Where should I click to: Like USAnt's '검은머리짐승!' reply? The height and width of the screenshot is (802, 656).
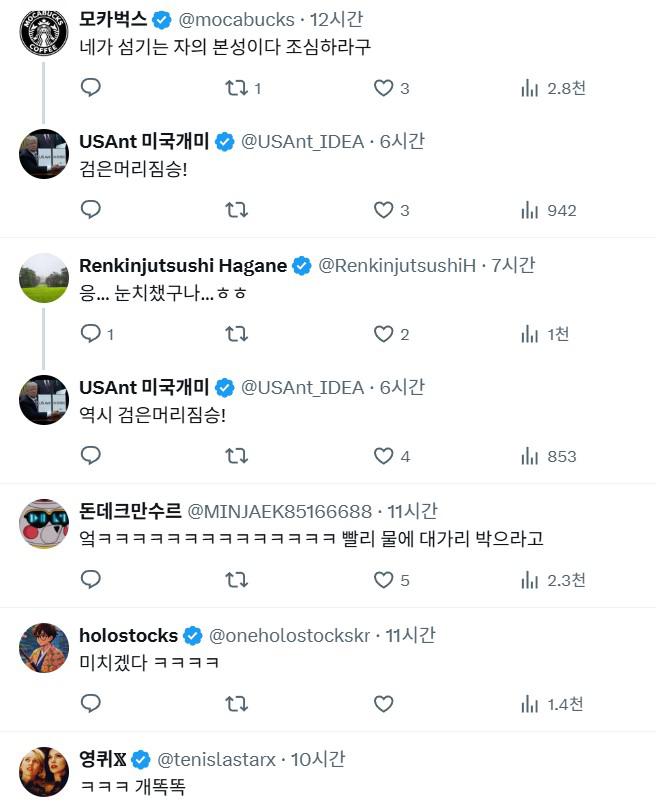click(383, 210)
